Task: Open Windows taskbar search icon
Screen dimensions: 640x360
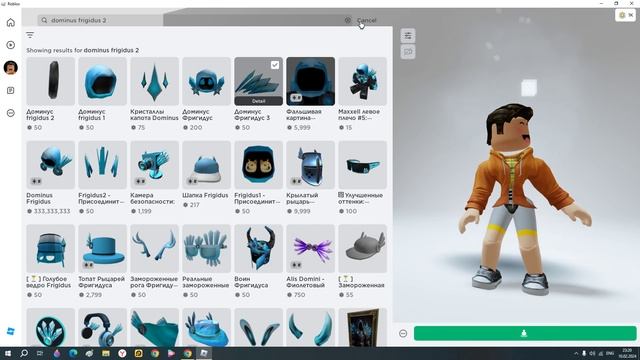Action: [24, 353]
